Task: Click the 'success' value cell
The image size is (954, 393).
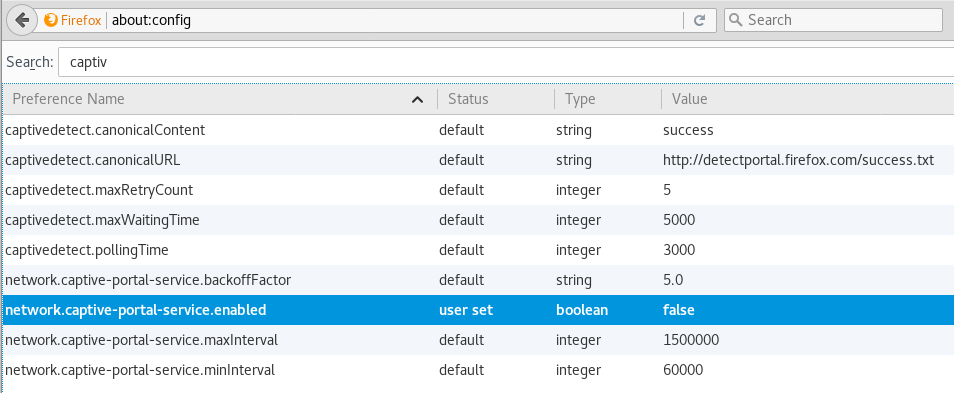Action: tap(688, 130)
